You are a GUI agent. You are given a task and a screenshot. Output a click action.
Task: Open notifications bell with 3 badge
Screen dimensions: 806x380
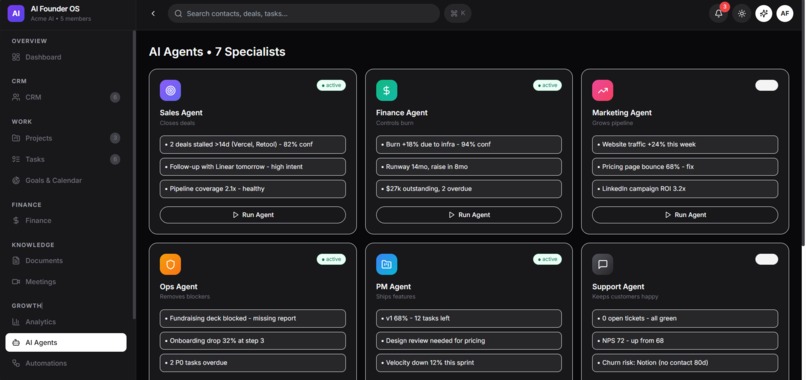pos(719,13)
